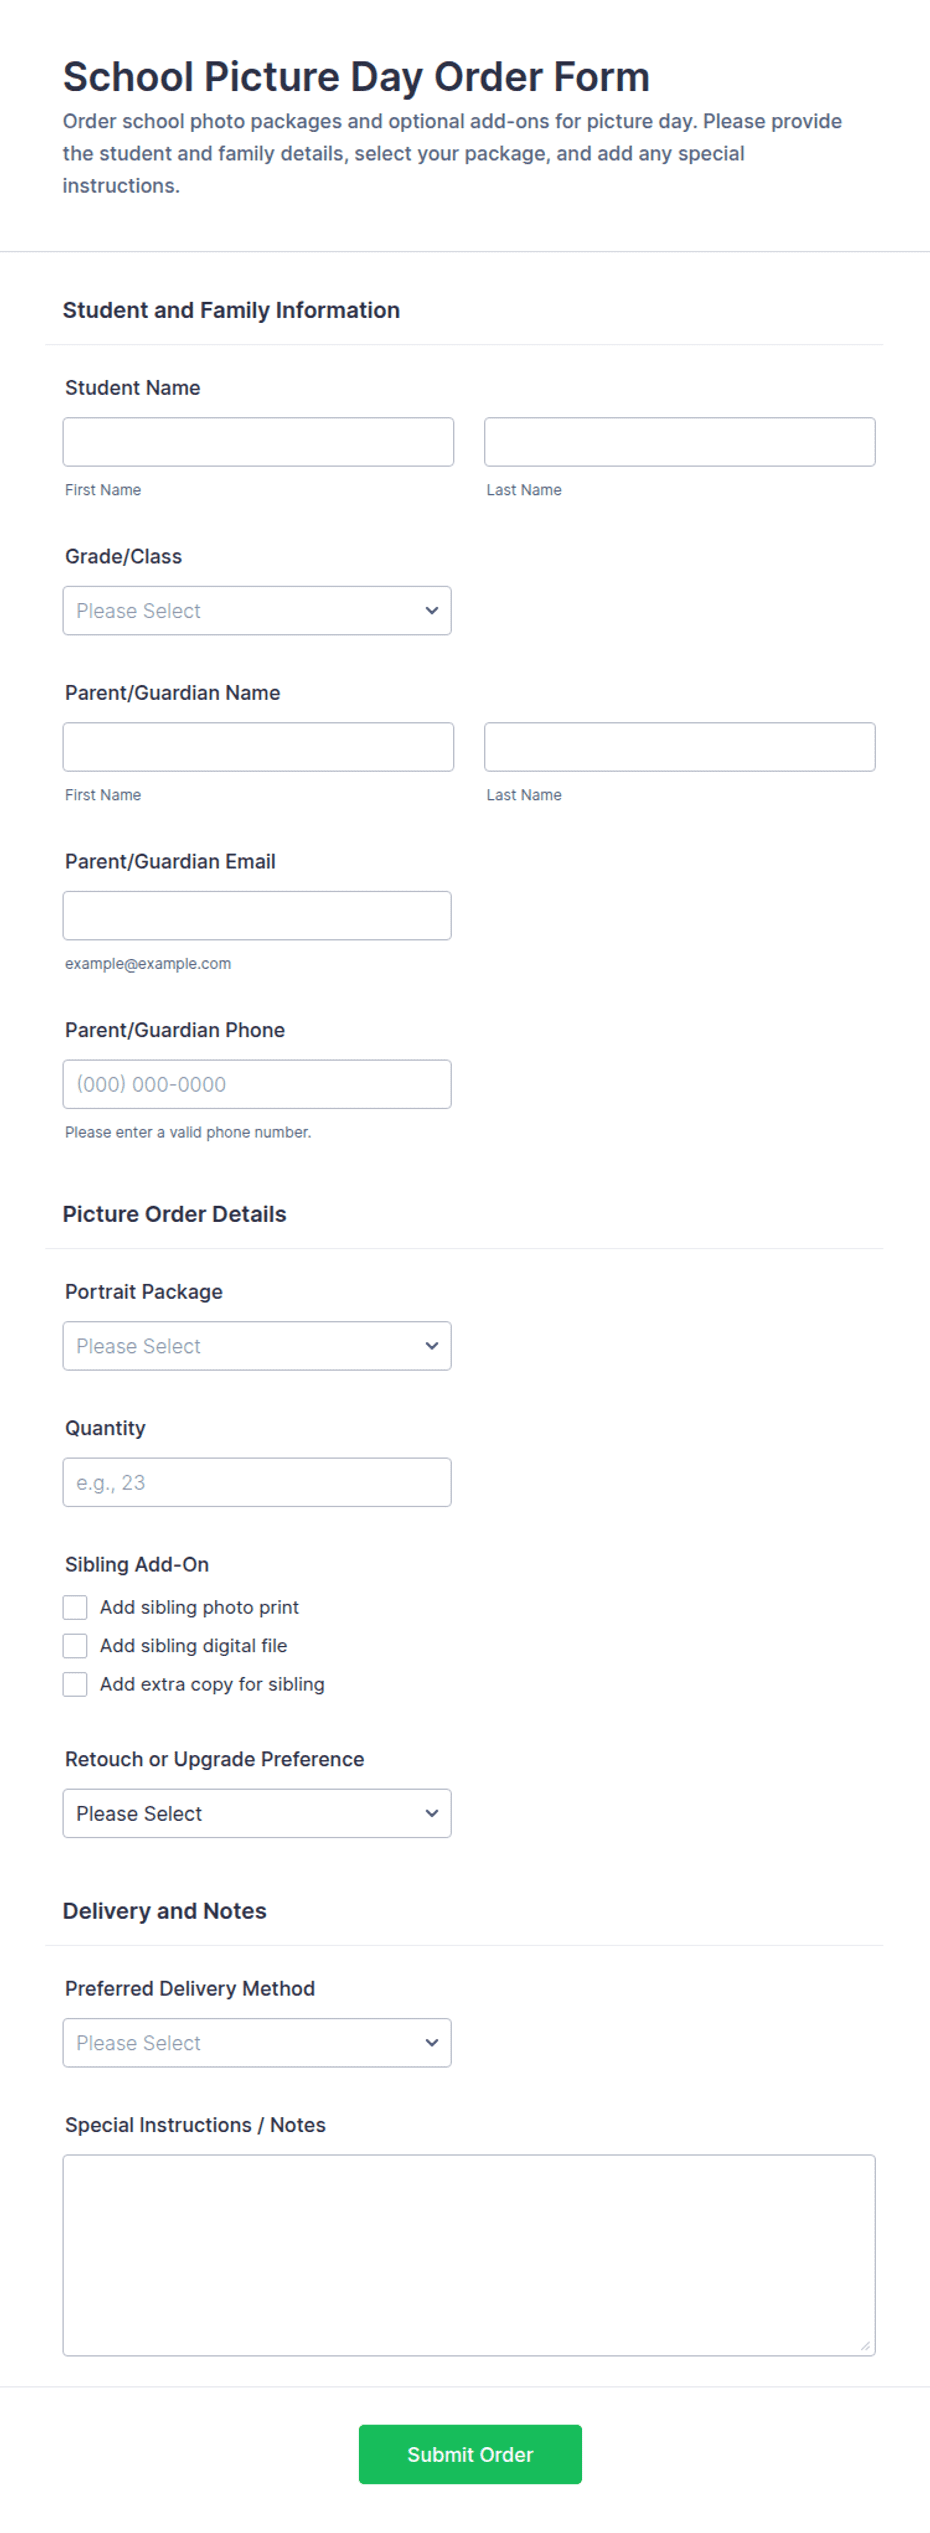Click the Special Instructions notes textarea
Image resolution: width=930 pixels, height=2533 pixels.
[x=469, y=2255]
